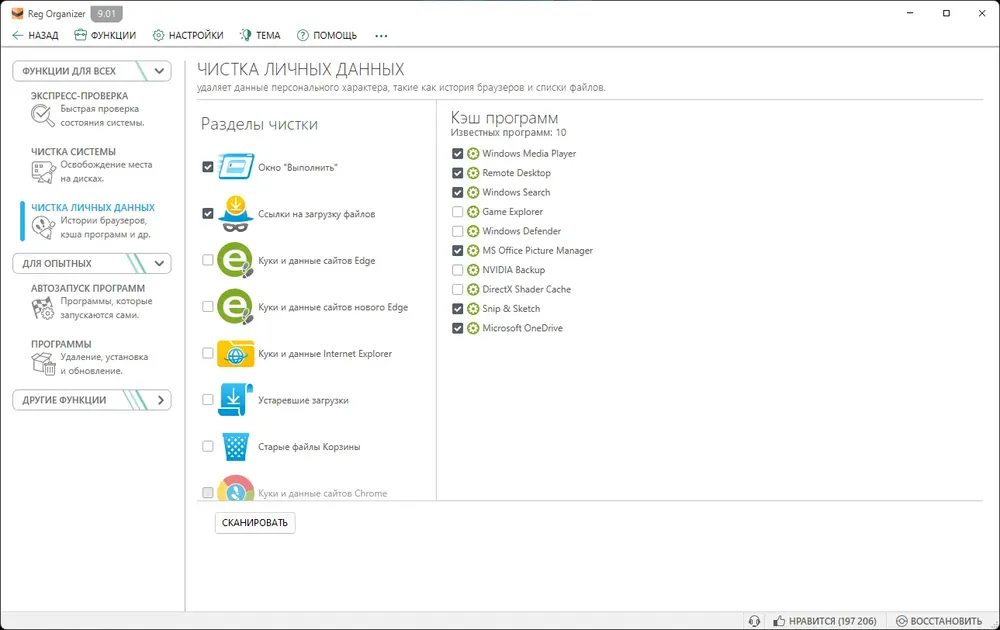Click the gear icon beside Windows Search

click(x=473, y=193)
